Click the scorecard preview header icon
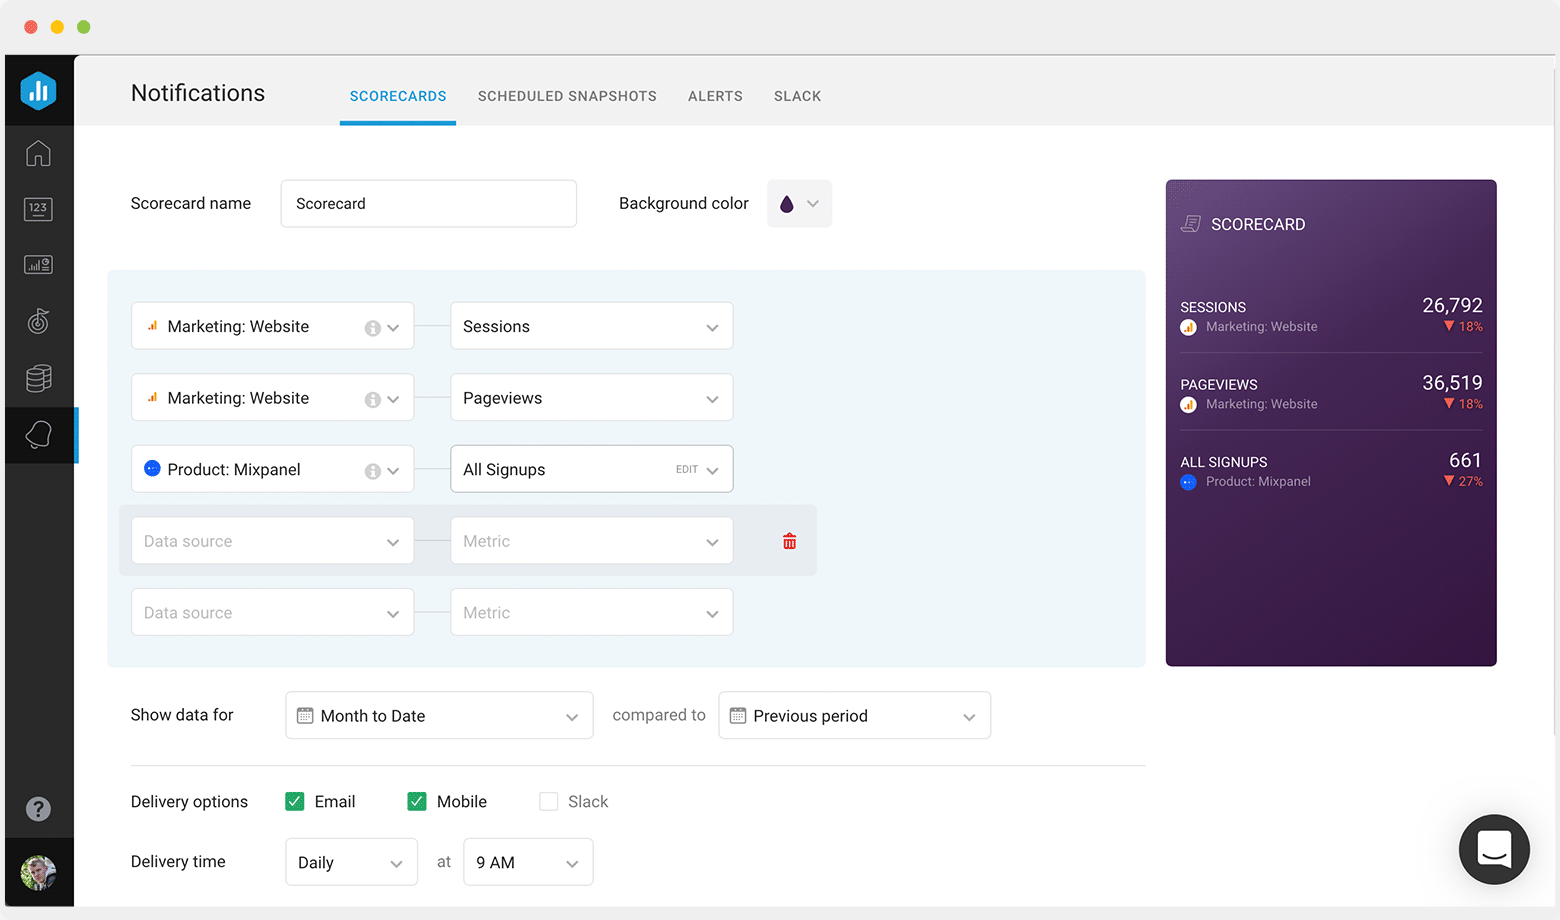The height and width of the screenshot is (920, 1560). (x=1190, y=224)
